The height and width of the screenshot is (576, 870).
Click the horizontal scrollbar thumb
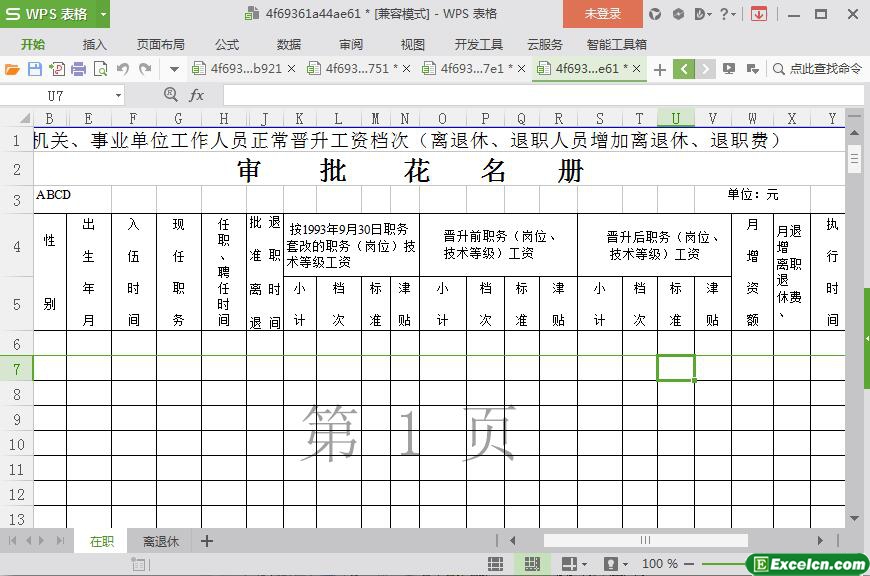pos(645,541)
